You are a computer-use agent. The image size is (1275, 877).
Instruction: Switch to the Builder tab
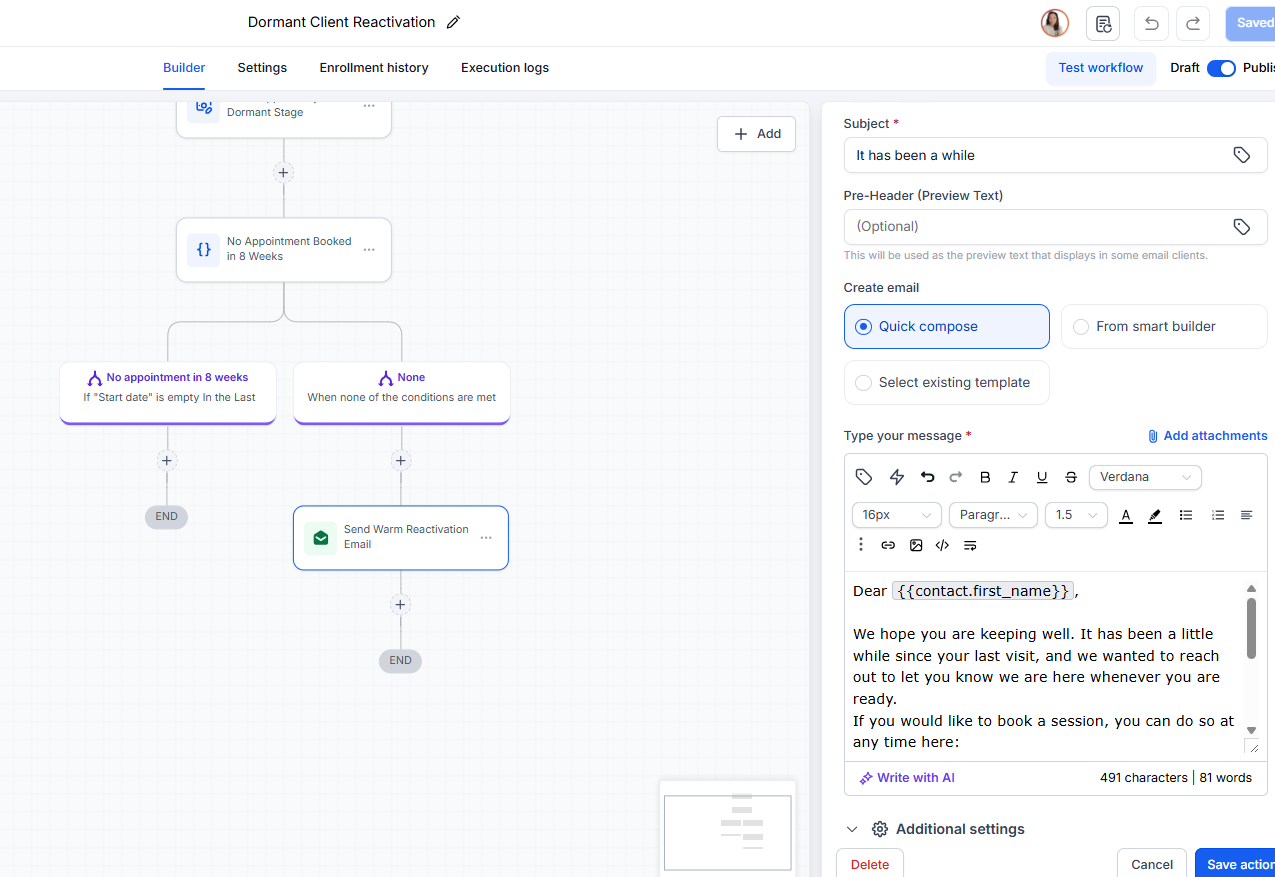tap(184, 68)
